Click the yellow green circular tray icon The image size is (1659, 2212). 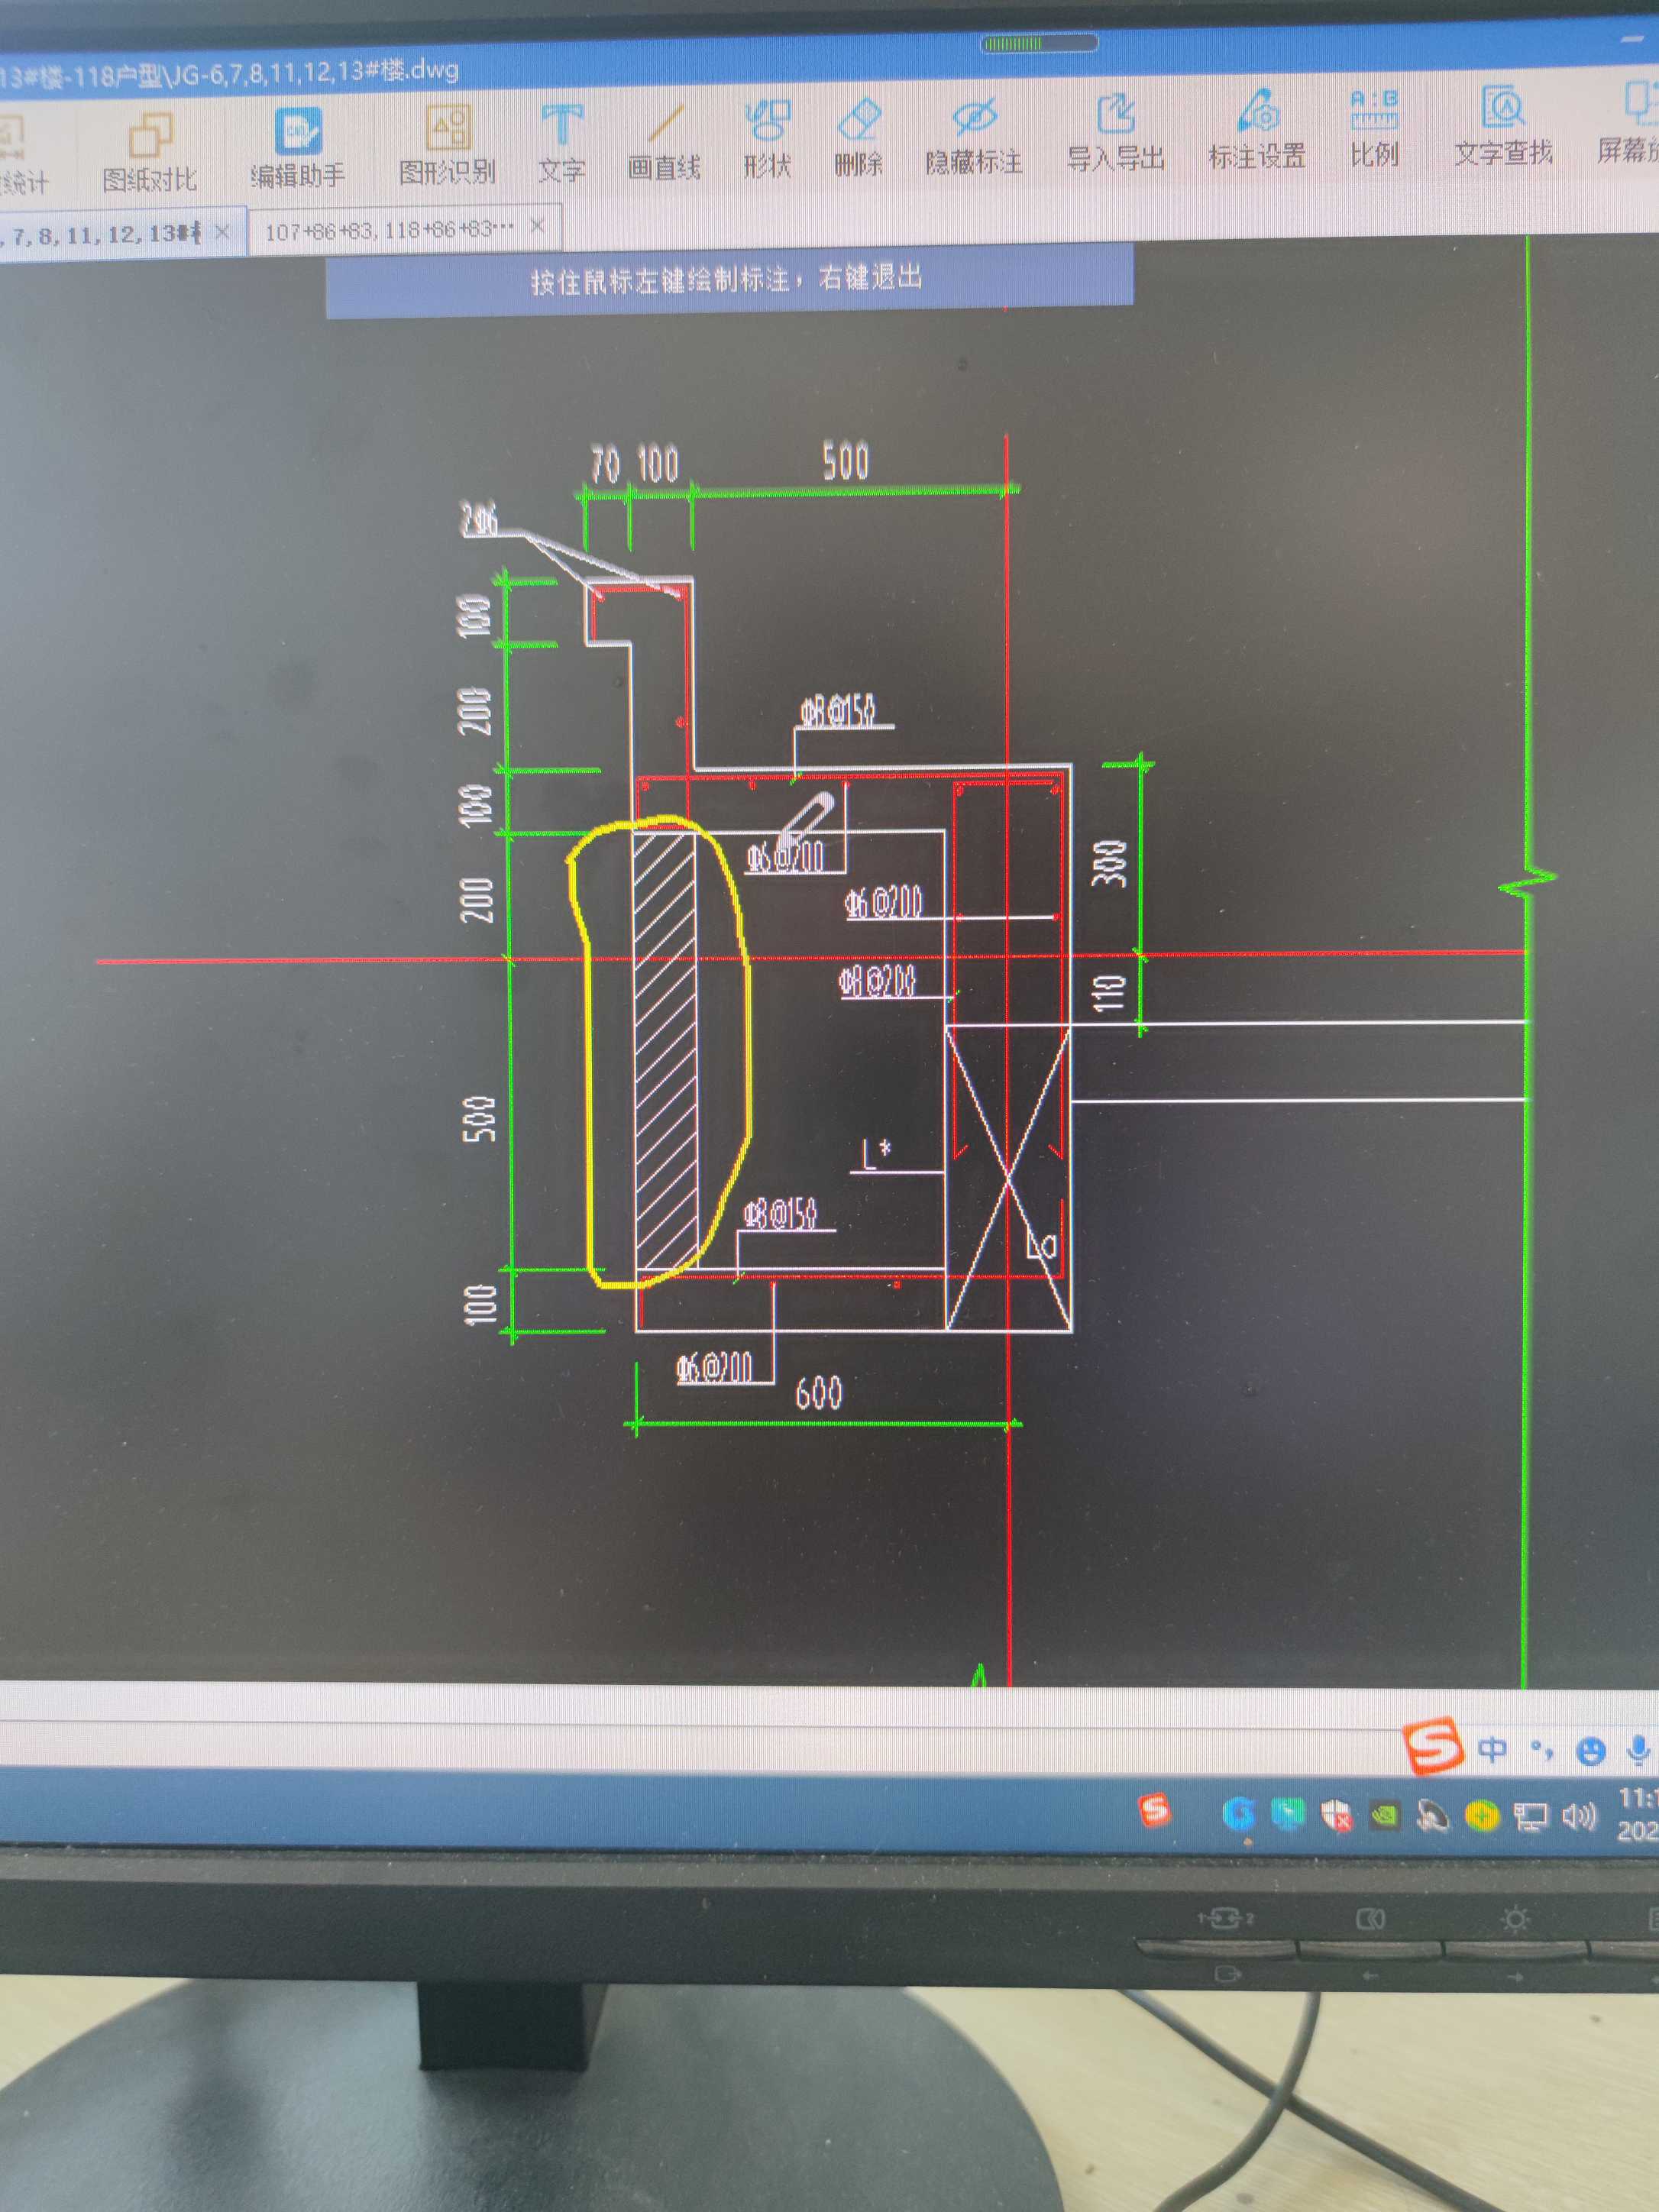pos(1482,1815)
